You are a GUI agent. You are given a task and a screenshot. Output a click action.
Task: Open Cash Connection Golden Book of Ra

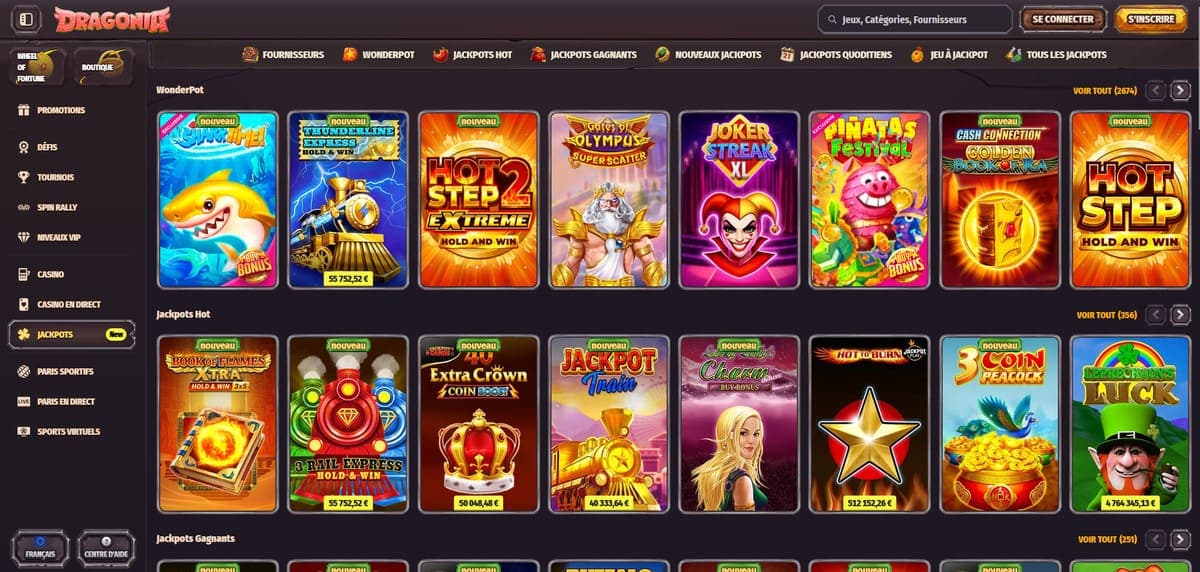pos(1000,200)
